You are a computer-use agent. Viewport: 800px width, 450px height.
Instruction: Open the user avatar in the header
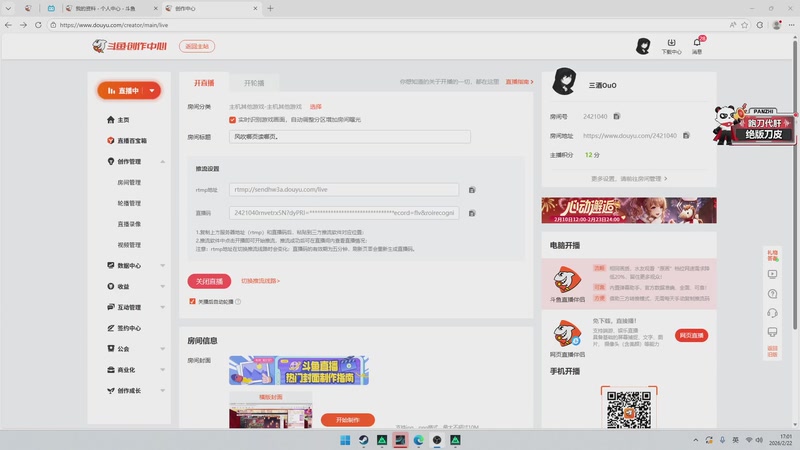tap(643, 46)
